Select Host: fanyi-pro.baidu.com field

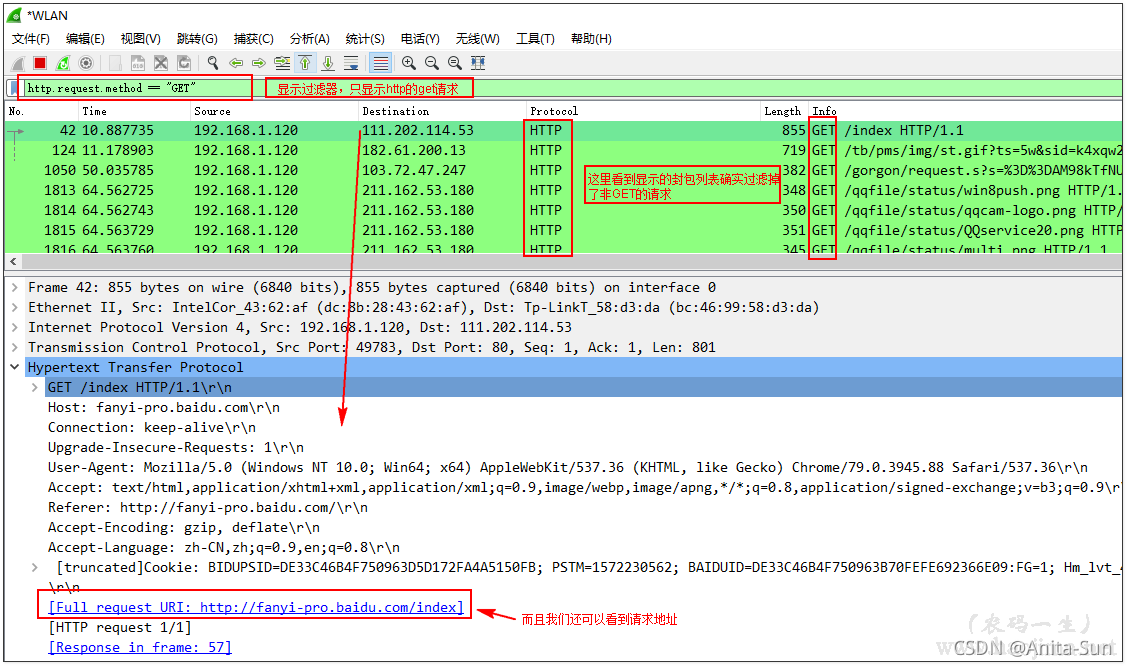pyautogui.click(x=164, y=407)
